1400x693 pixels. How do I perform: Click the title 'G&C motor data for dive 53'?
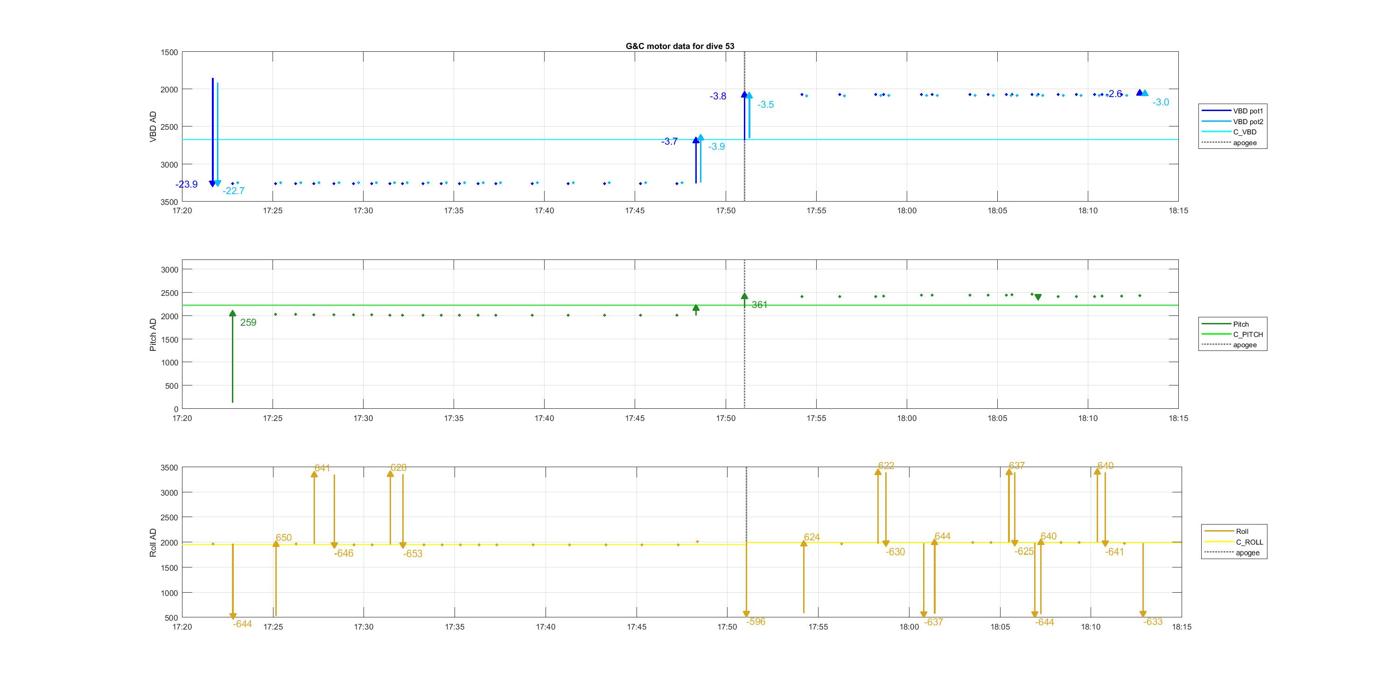[679, 46]
